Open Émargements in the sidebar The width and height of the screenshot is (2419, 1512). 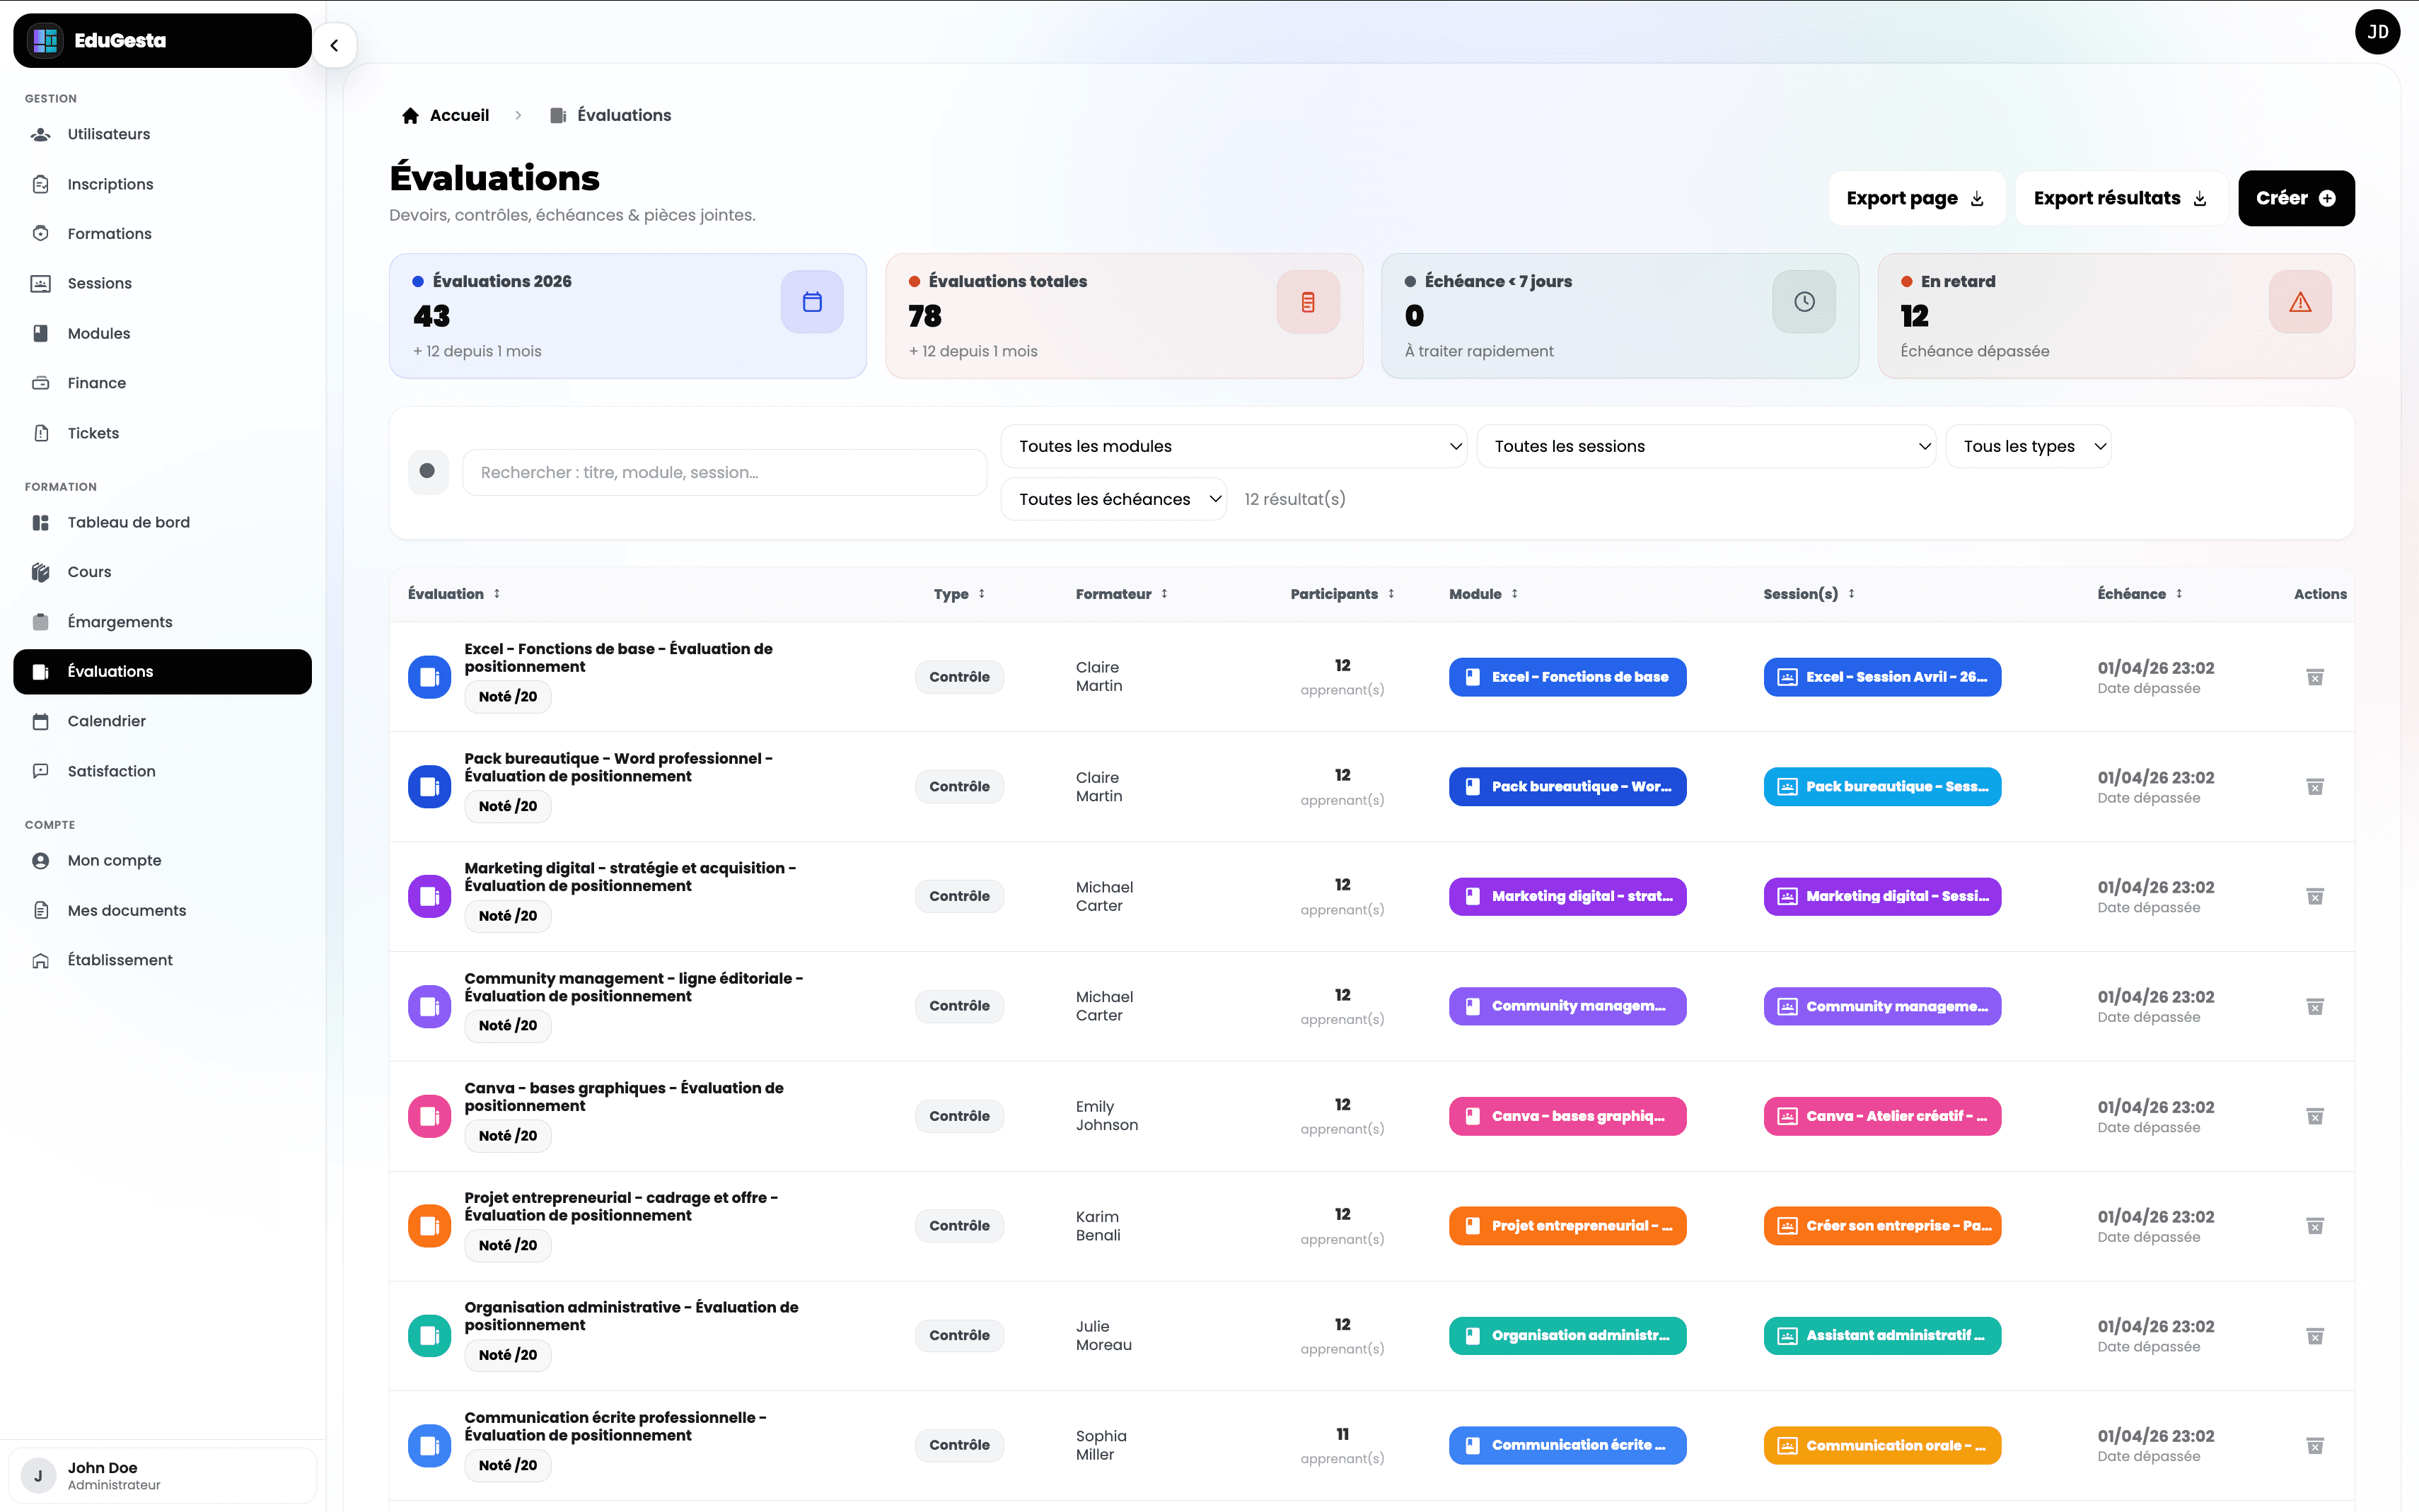click(120, 622)
